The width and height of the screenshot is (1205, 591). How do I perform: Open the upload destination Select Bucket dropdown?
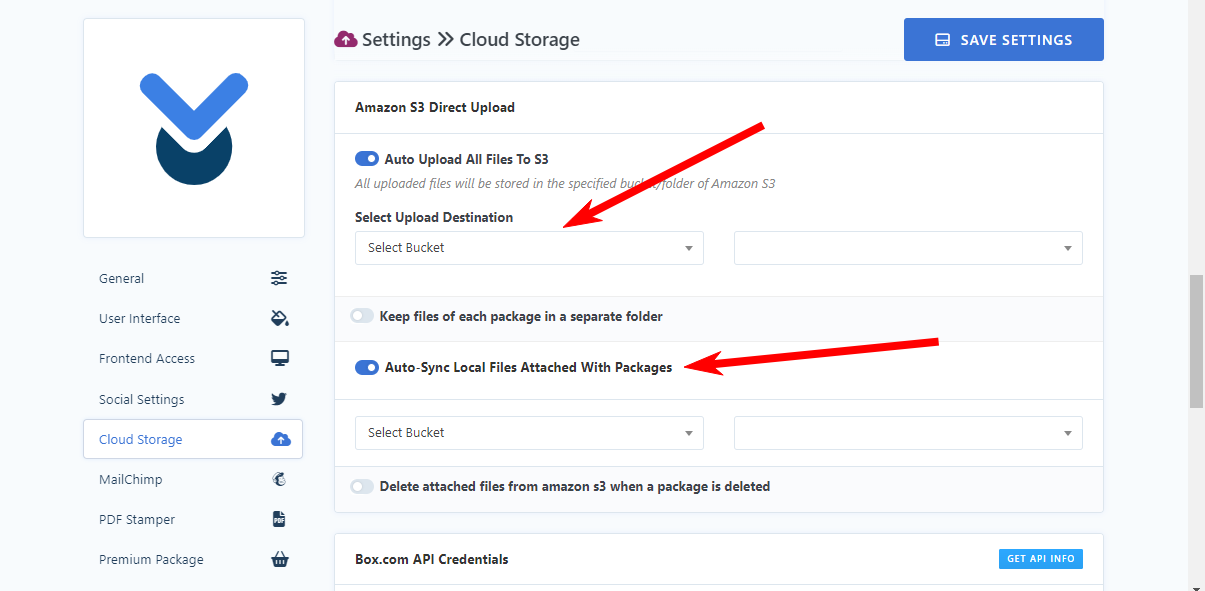(x=529, y=248)
